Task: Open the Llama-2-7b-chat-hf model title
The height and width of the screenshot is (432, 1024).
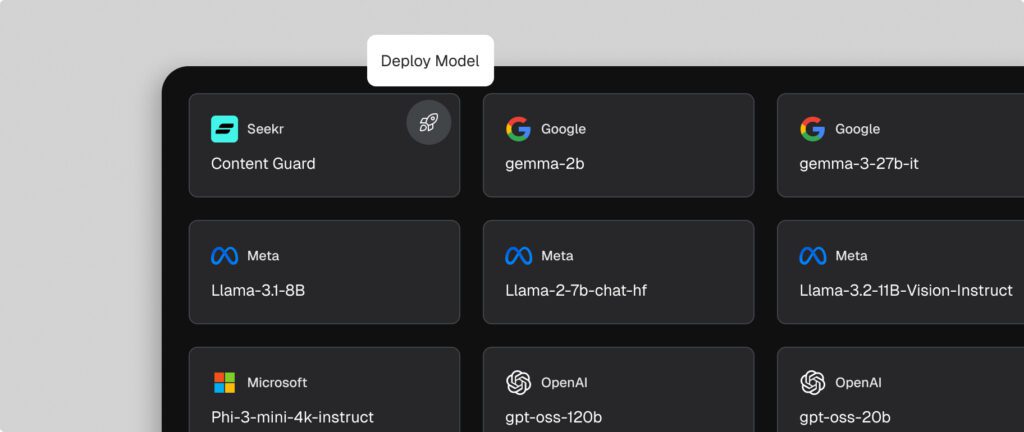Action: pyautogui.click(x=576, y=291)
